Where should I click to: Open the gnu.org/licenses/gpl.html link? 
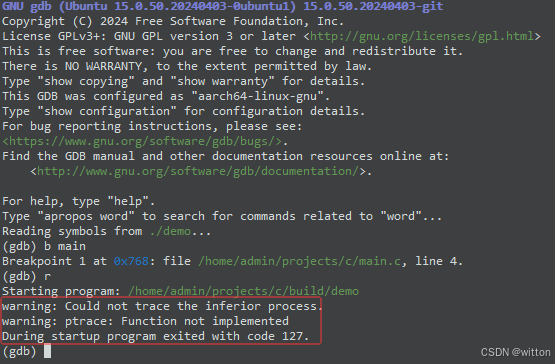point(421,36)
